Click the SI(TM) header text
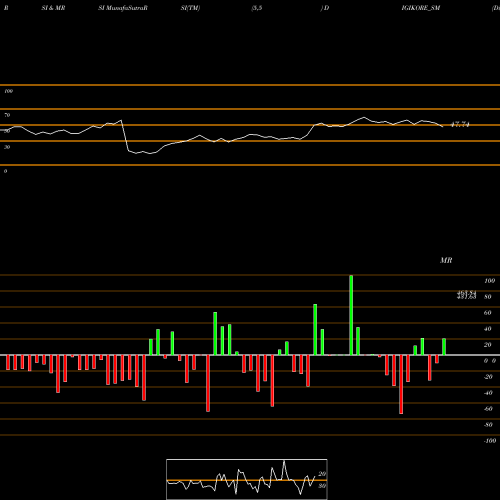 190,8
